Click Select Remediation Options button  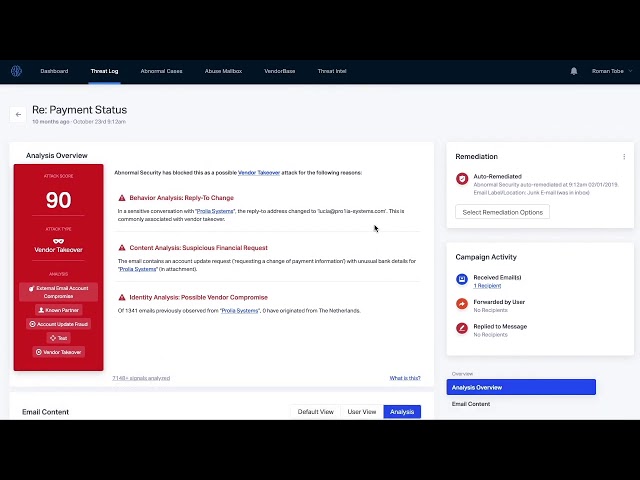502,212
